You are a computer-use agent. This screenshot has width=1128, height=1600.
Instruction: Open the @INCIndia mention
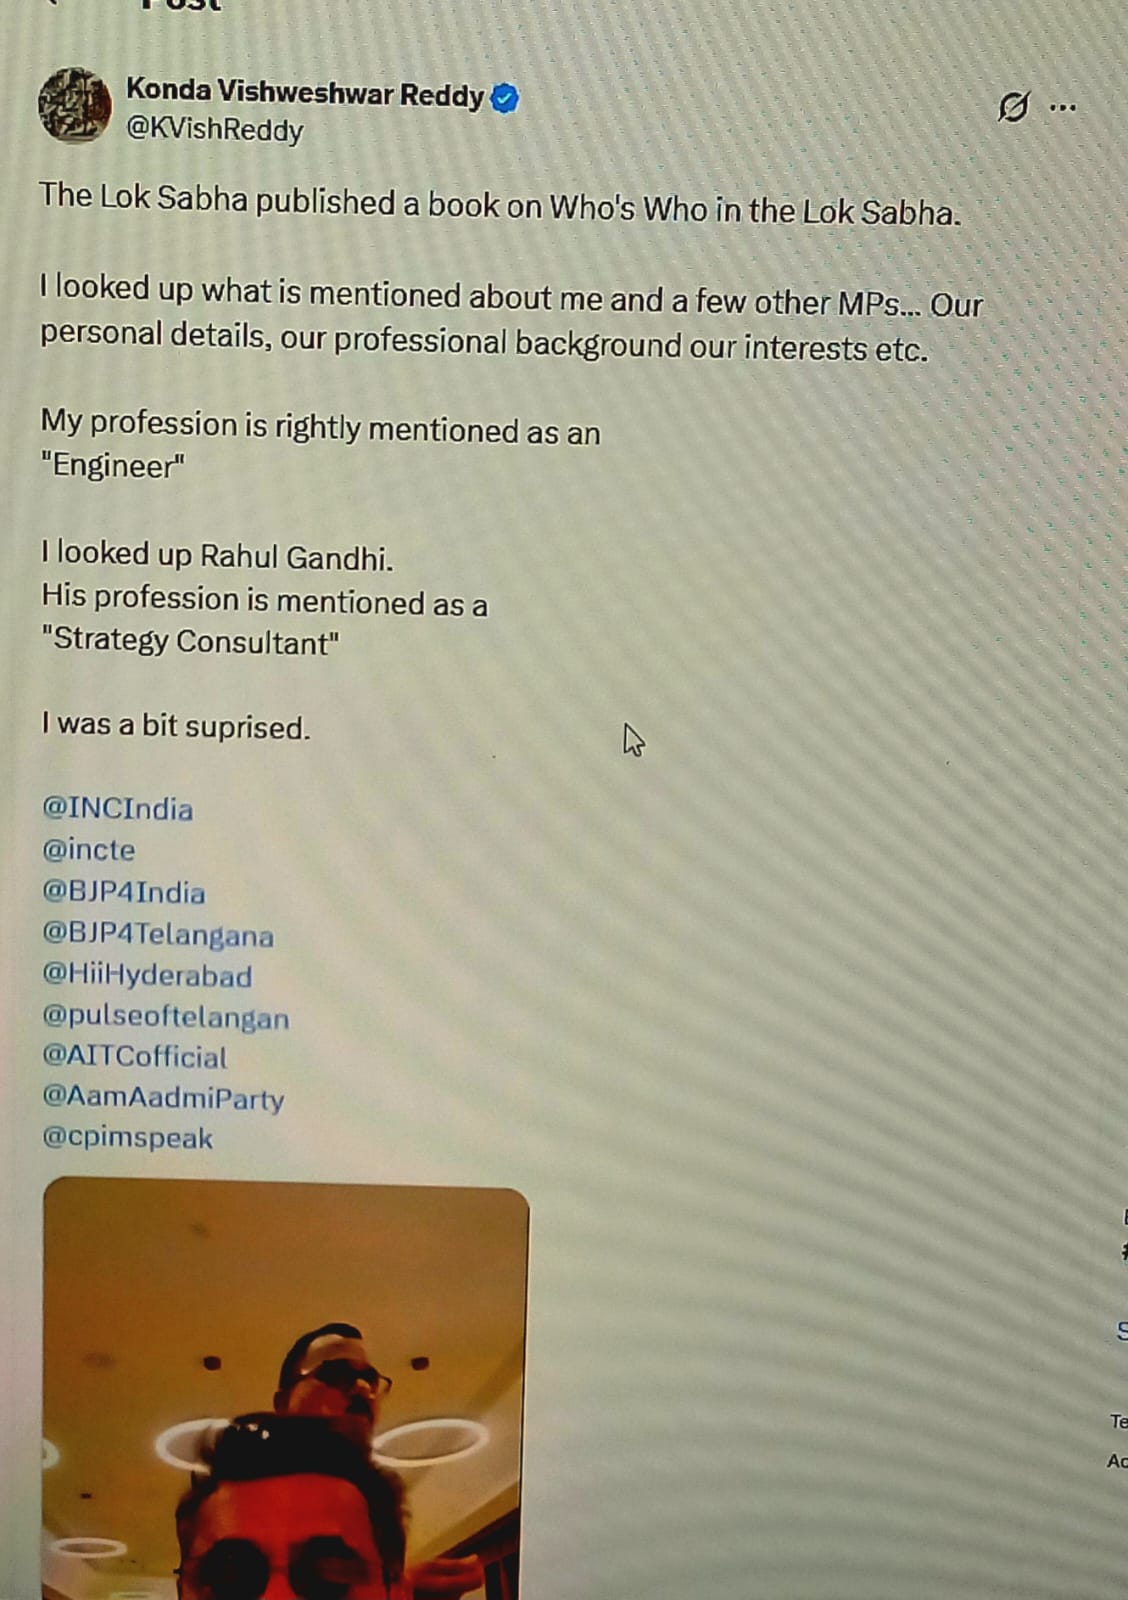pos(117,808)
